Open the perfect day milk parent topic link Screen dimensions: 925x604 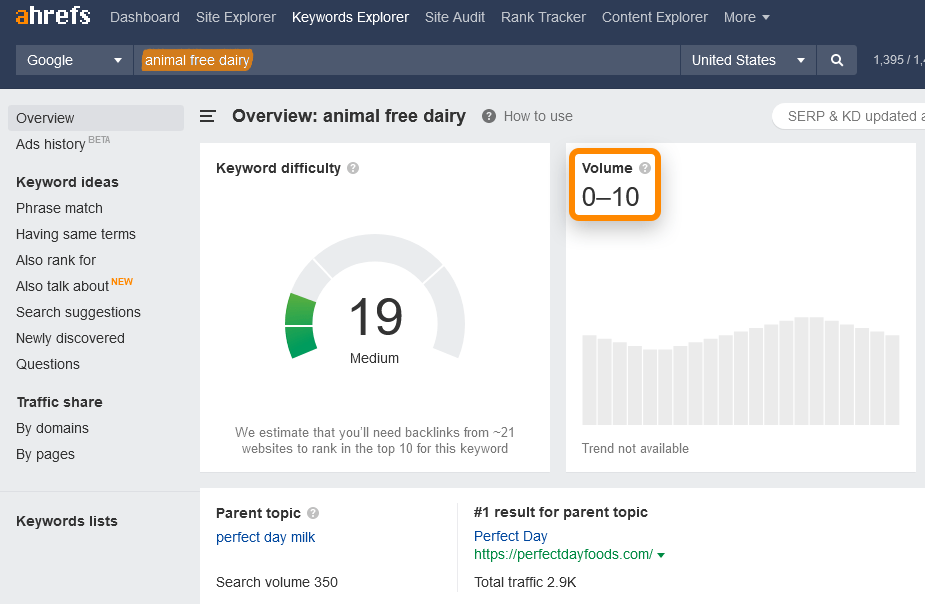(265, 537)
